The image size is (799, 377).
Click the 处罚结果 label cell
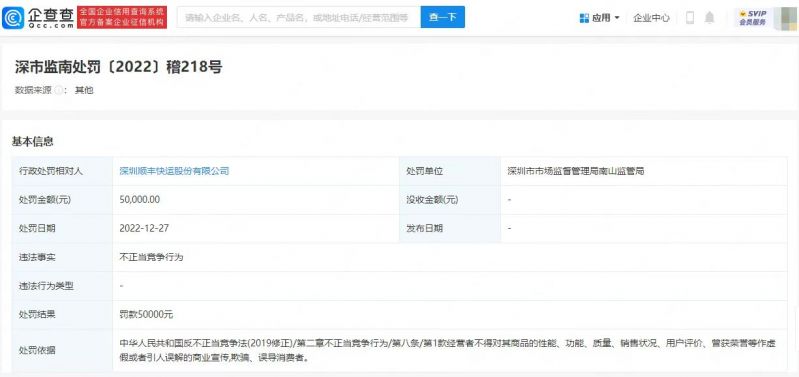(62, 314)
